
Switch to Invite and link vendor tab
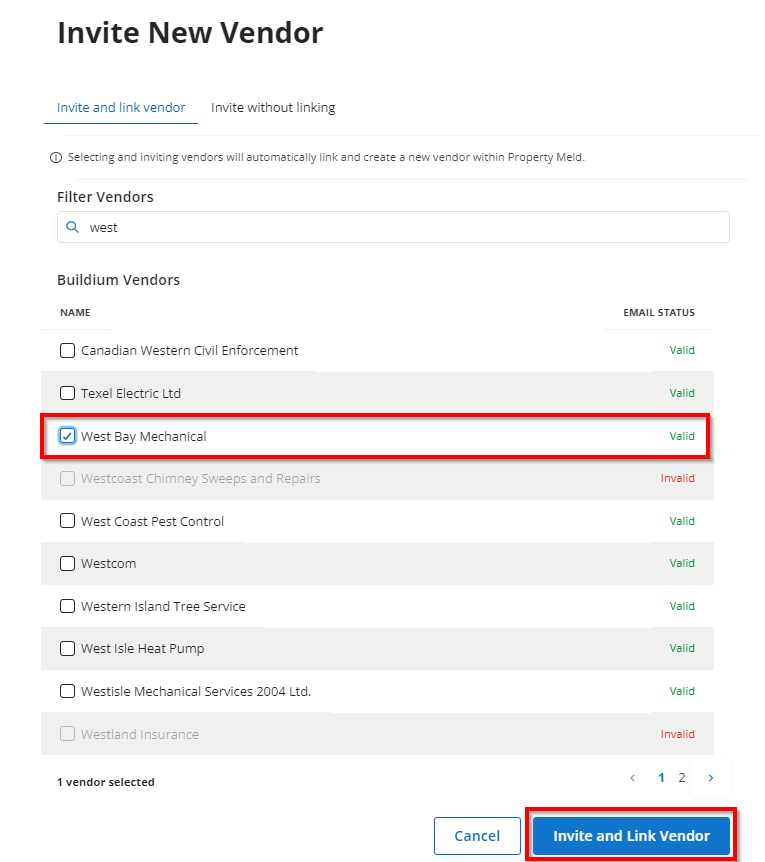tap(121, 107)
